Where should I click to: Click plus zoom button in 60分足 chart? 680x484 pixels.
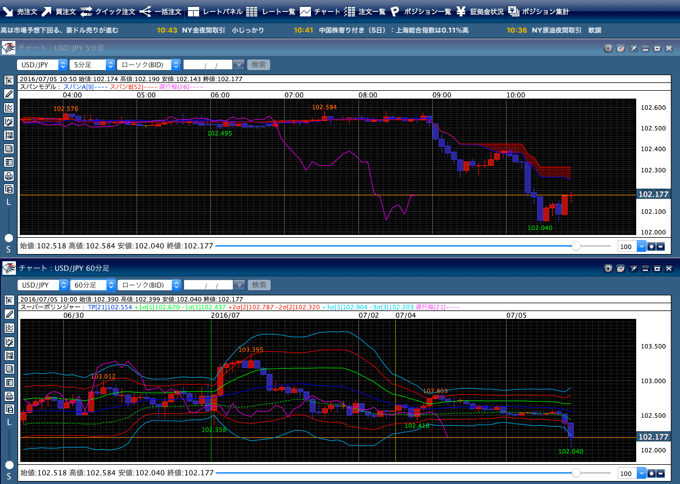pyautogui.click(x=651, y=473)
